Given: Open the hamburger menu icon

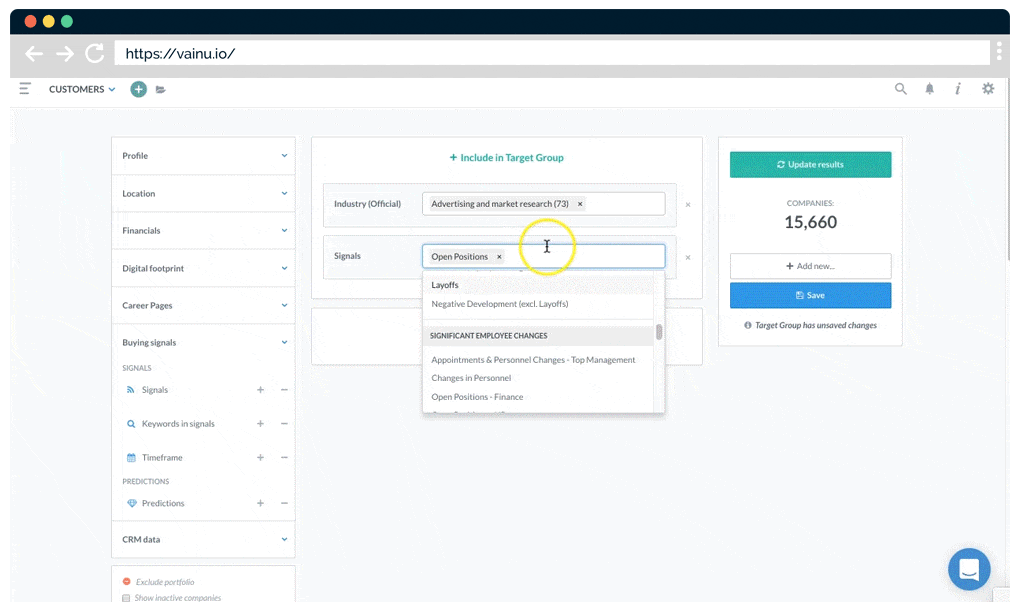Looking at the screenshot, I should tap(25, 89).
